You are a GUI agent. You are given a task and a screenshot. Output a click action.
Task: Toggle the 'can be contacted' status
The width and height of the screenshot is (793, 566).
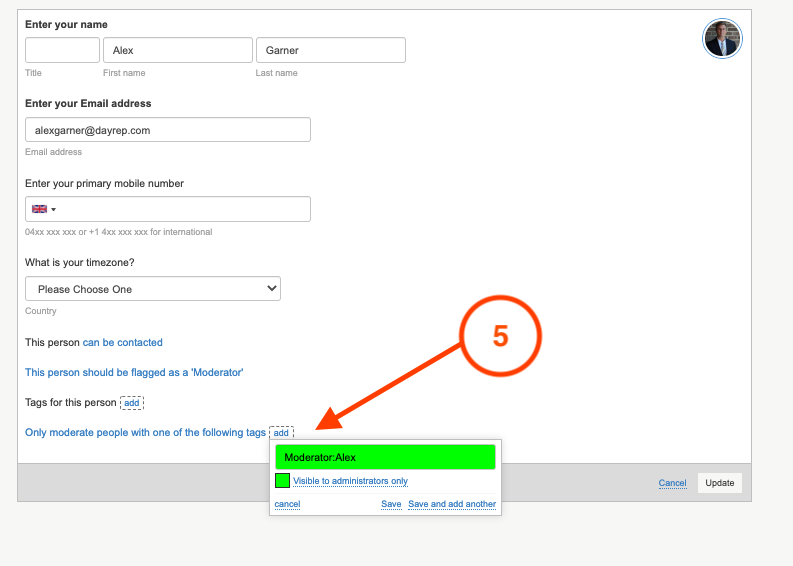tap(122, 342)
